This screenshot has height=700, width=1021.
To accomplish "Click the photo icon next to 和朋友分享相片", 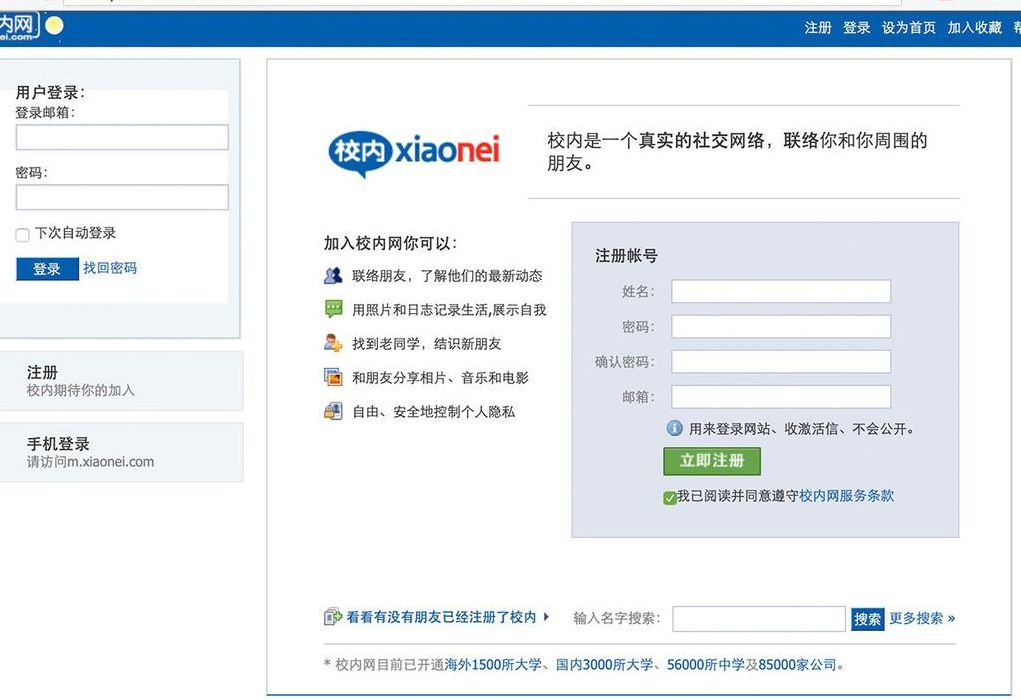I will point(333,376).
